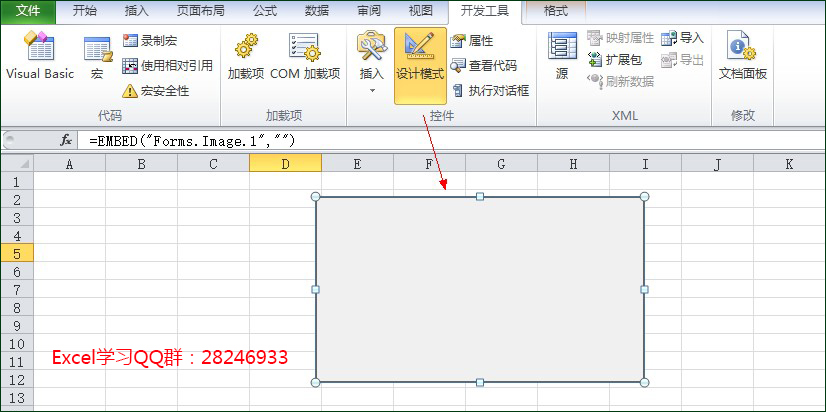Select row 5 header
Viewport: 826px width, 412px height.
click(x=17, y=253)
